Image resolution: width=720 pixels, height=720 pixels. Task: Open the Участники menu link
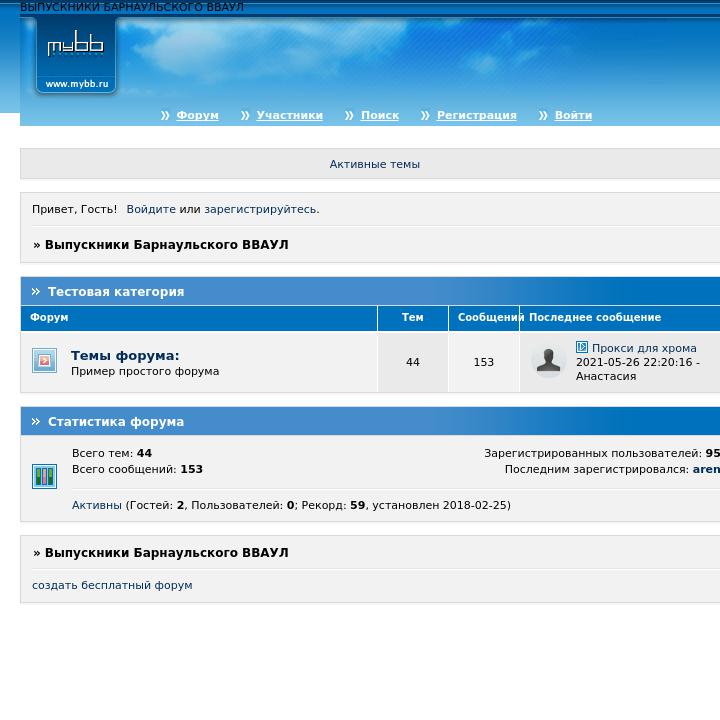click(290, 115)
